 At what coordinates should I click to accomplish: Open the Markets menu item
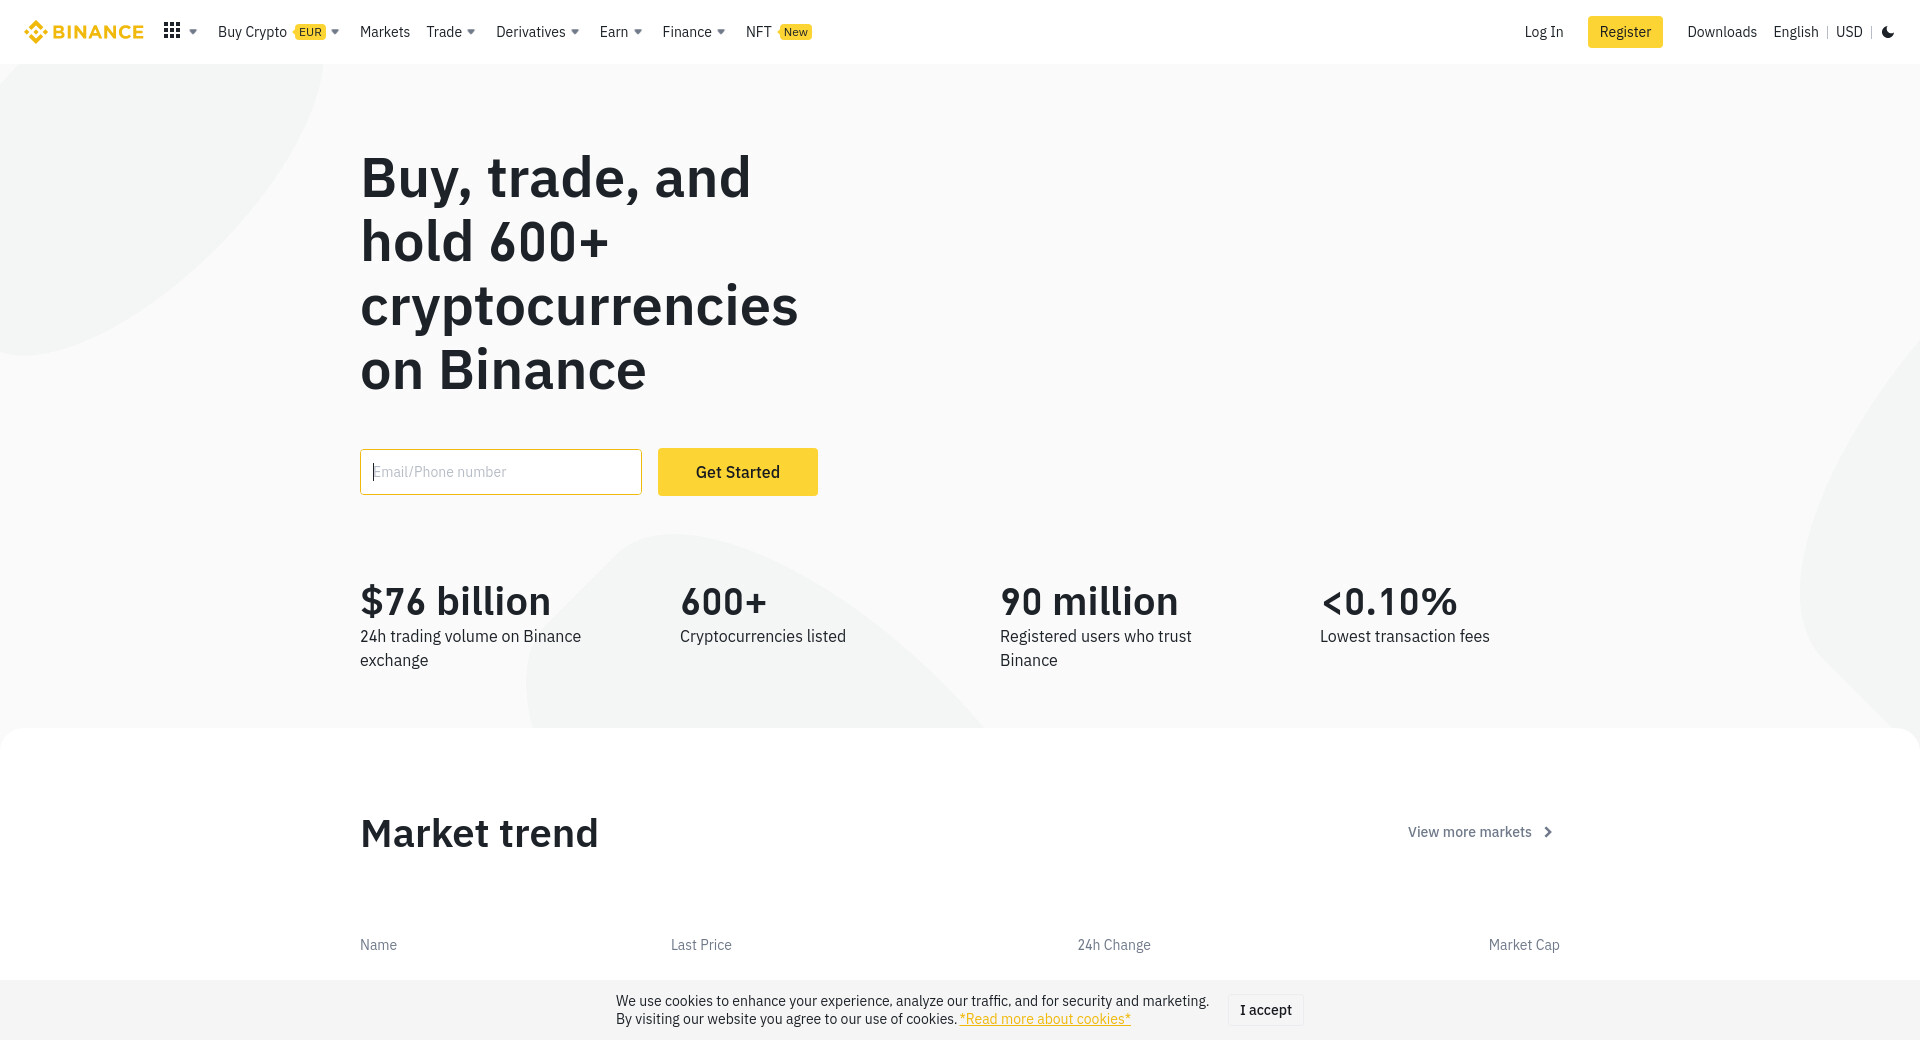click(x=385, y=32)
